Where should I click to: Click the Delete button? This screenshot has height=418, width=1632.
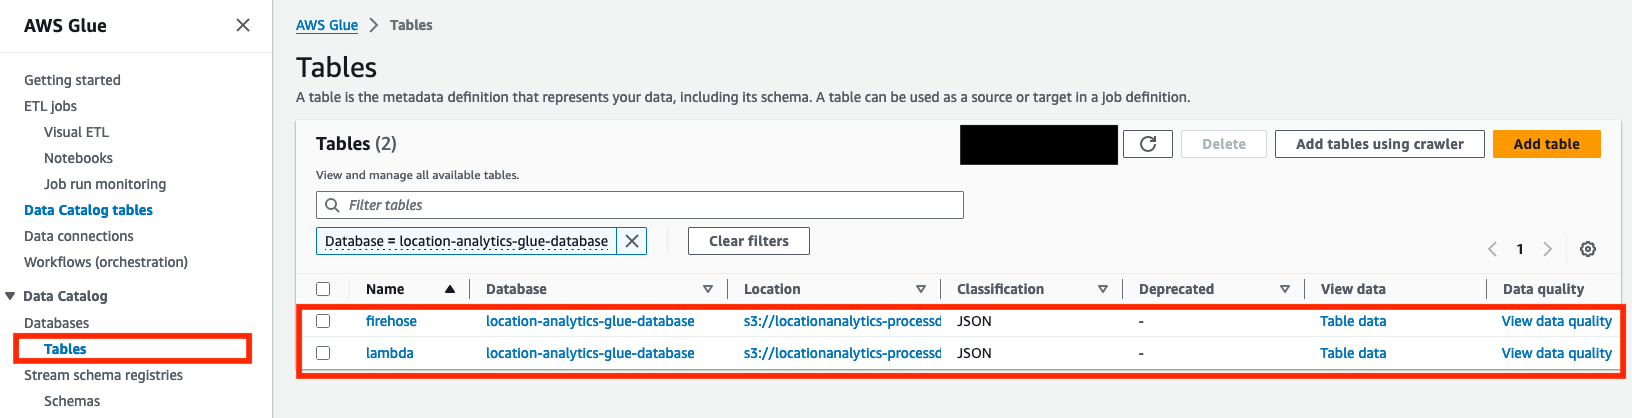(x=1224, y=144)
